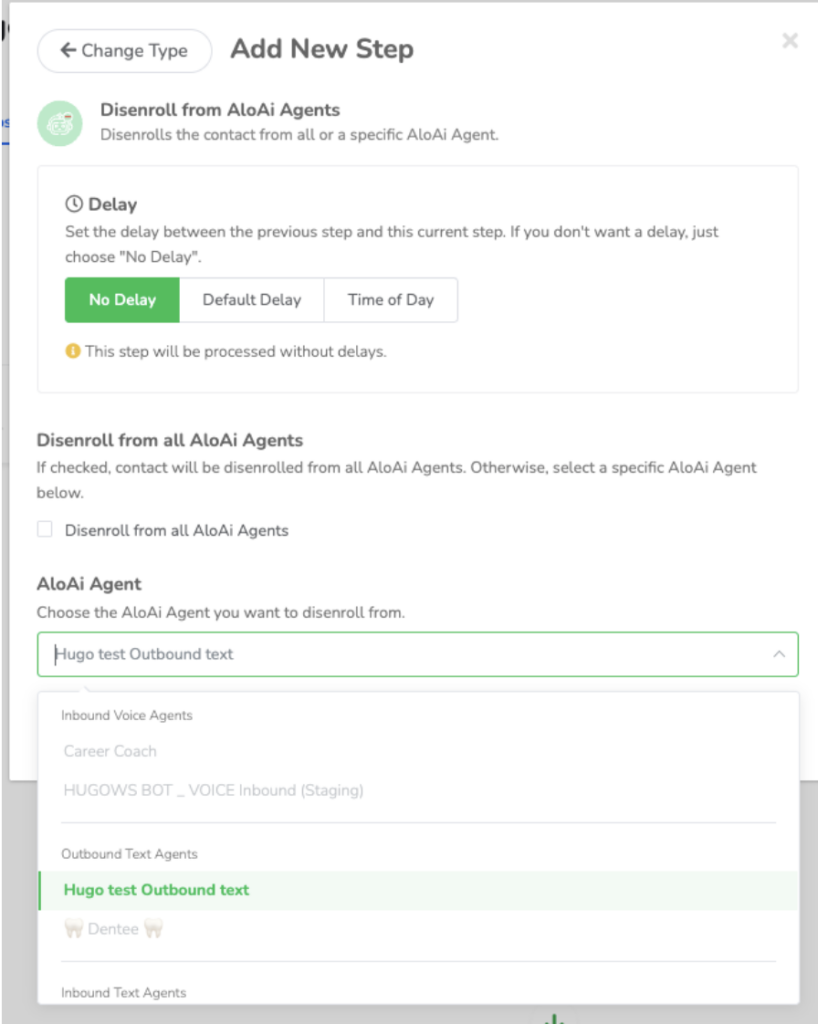Screen dimensions: 818x1024
Task: Click the orange info icon near delay notice
Action: [x=72, y=351]
